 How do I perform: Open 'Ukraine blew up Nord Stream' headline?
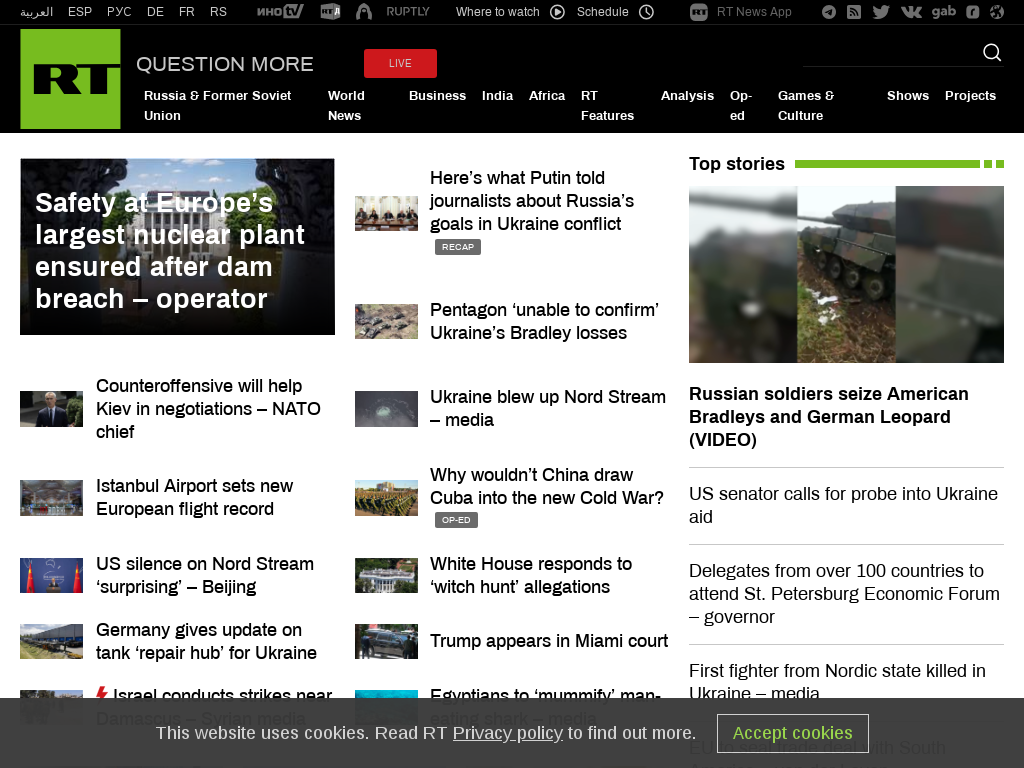point(548,408)
